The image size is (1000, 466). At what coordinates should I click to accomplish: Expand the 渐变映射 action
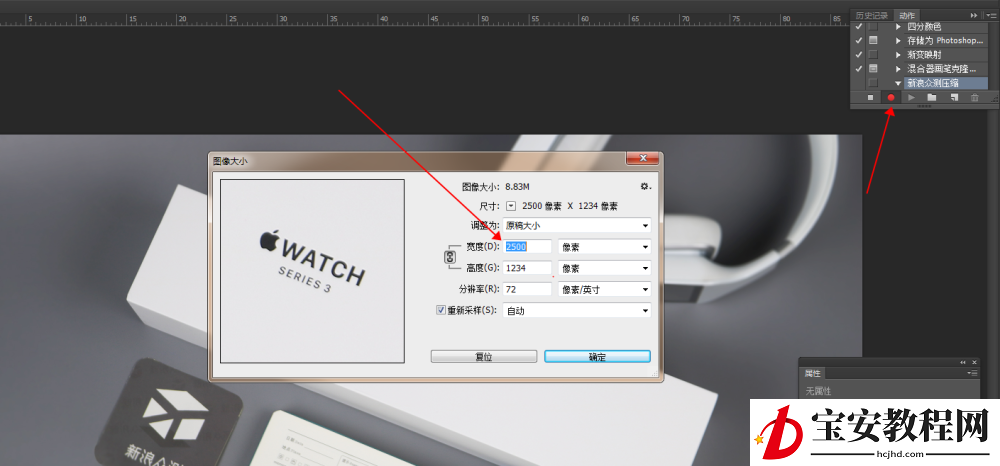(x=898, y=54)
